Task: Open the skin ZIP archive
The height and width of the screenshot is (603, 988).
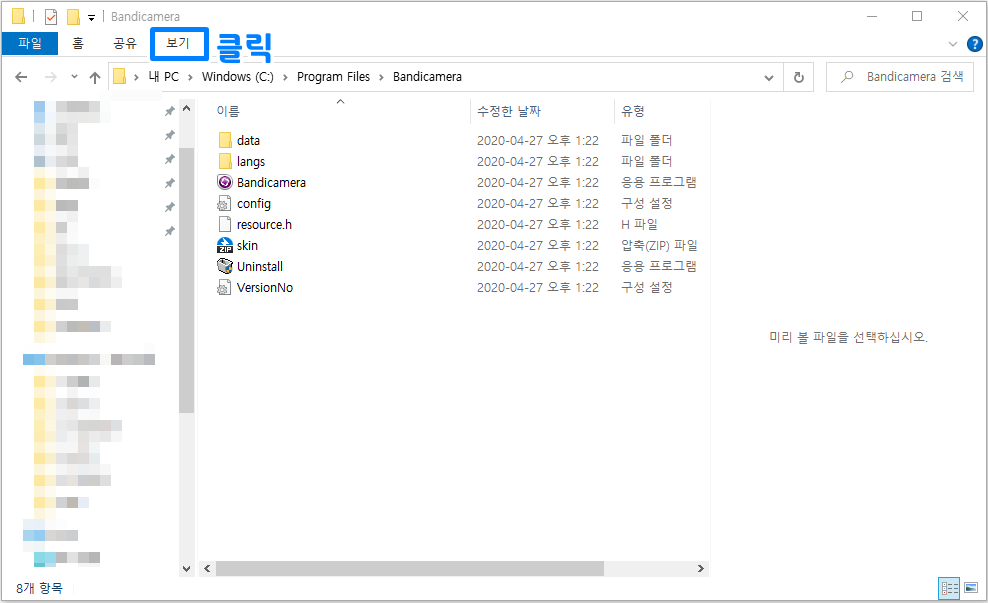Action: tap(245, 244)
